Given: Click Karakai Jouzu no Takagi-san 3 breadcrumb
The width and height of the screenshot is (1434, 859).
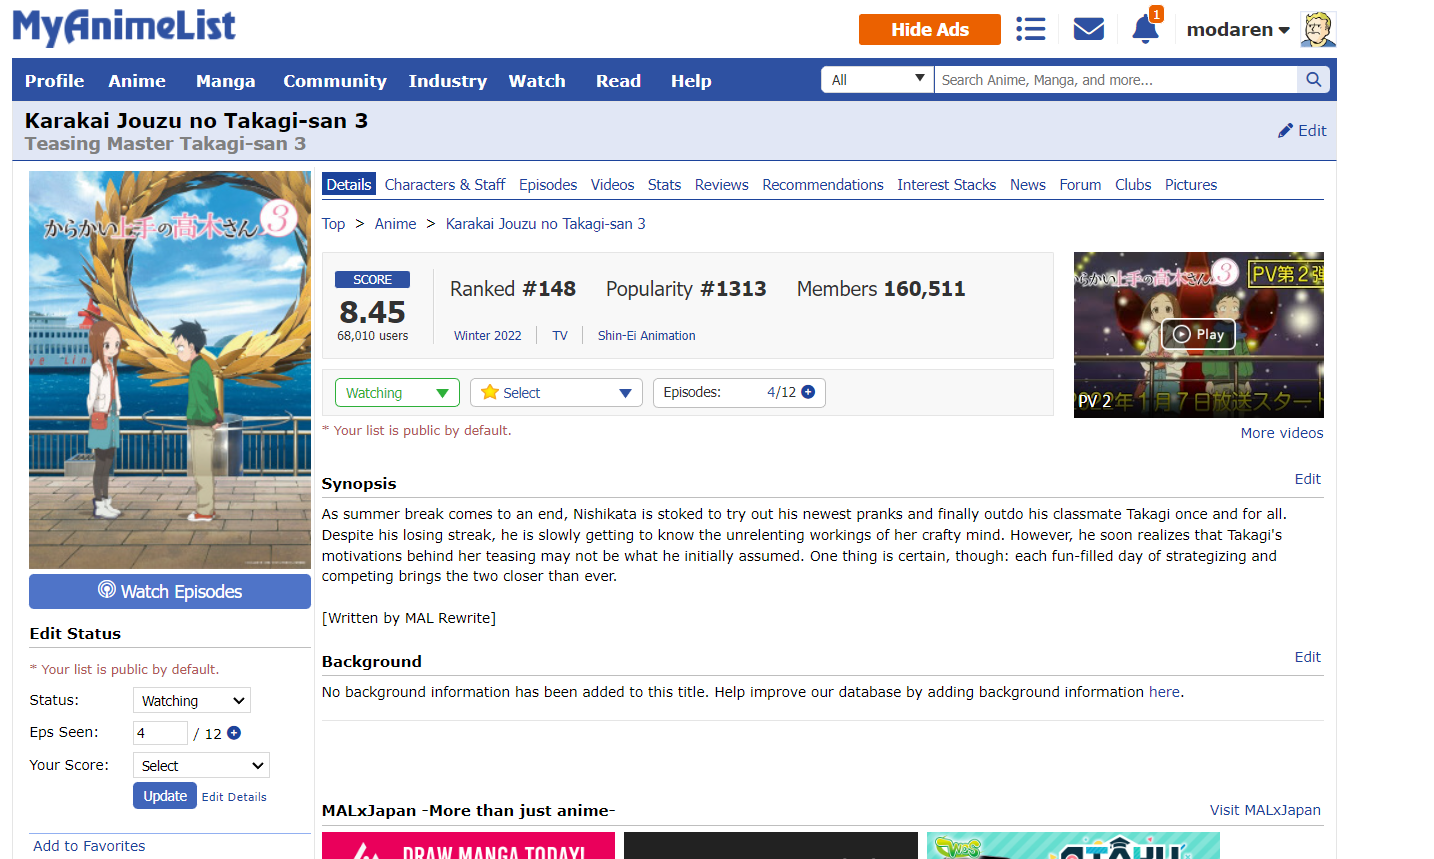Looking at the screenshot, I should [545, 224].
